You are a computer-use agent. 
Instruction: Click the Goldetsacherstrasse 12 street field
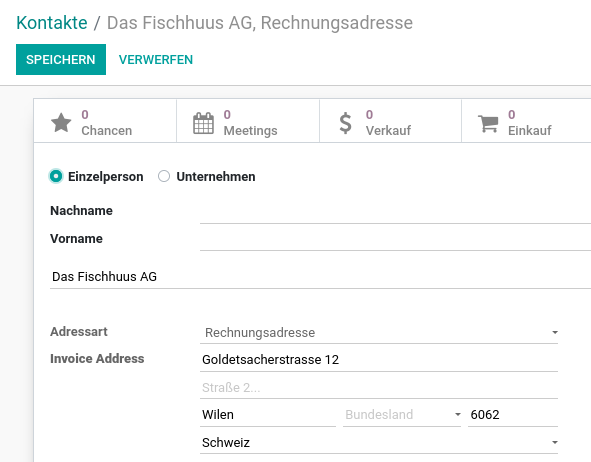379,360
